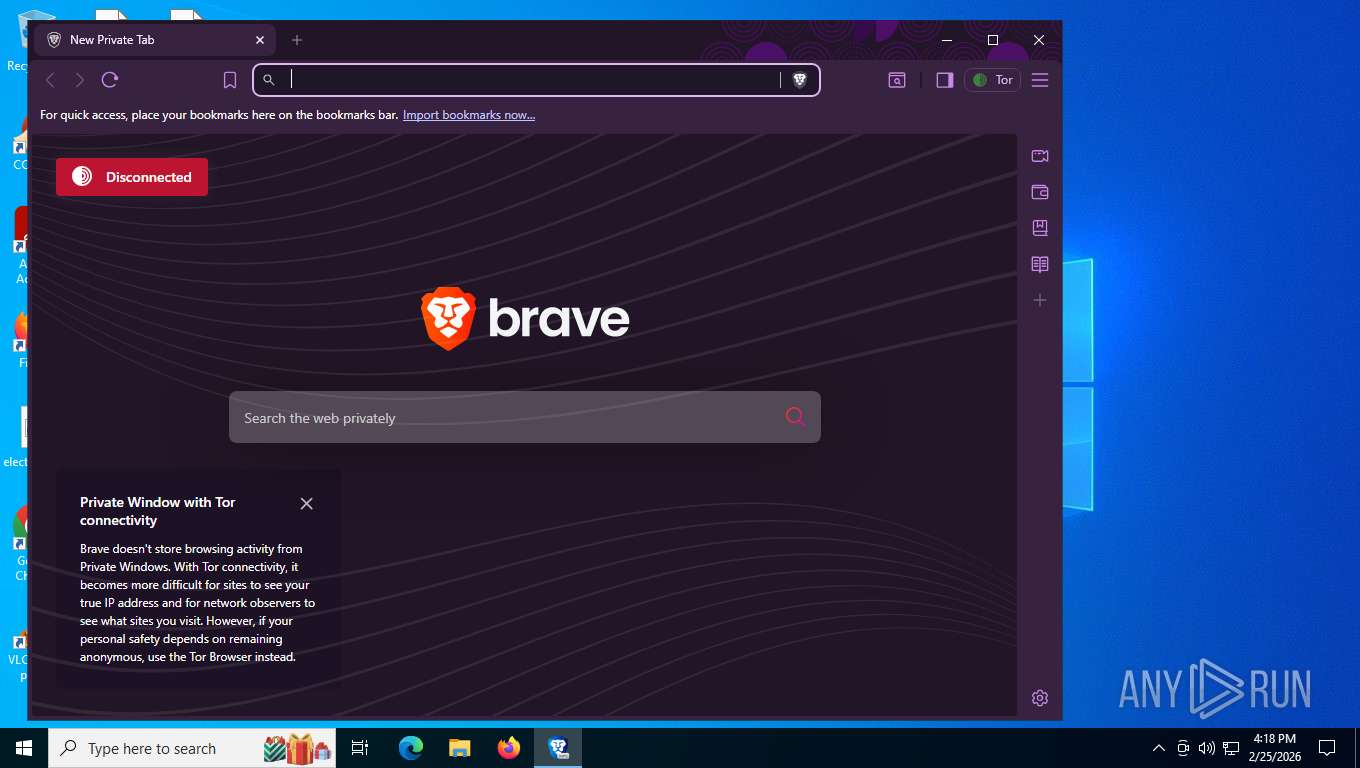
Task: Open a new tab with plus button
Action: click(x=297, y=40)
